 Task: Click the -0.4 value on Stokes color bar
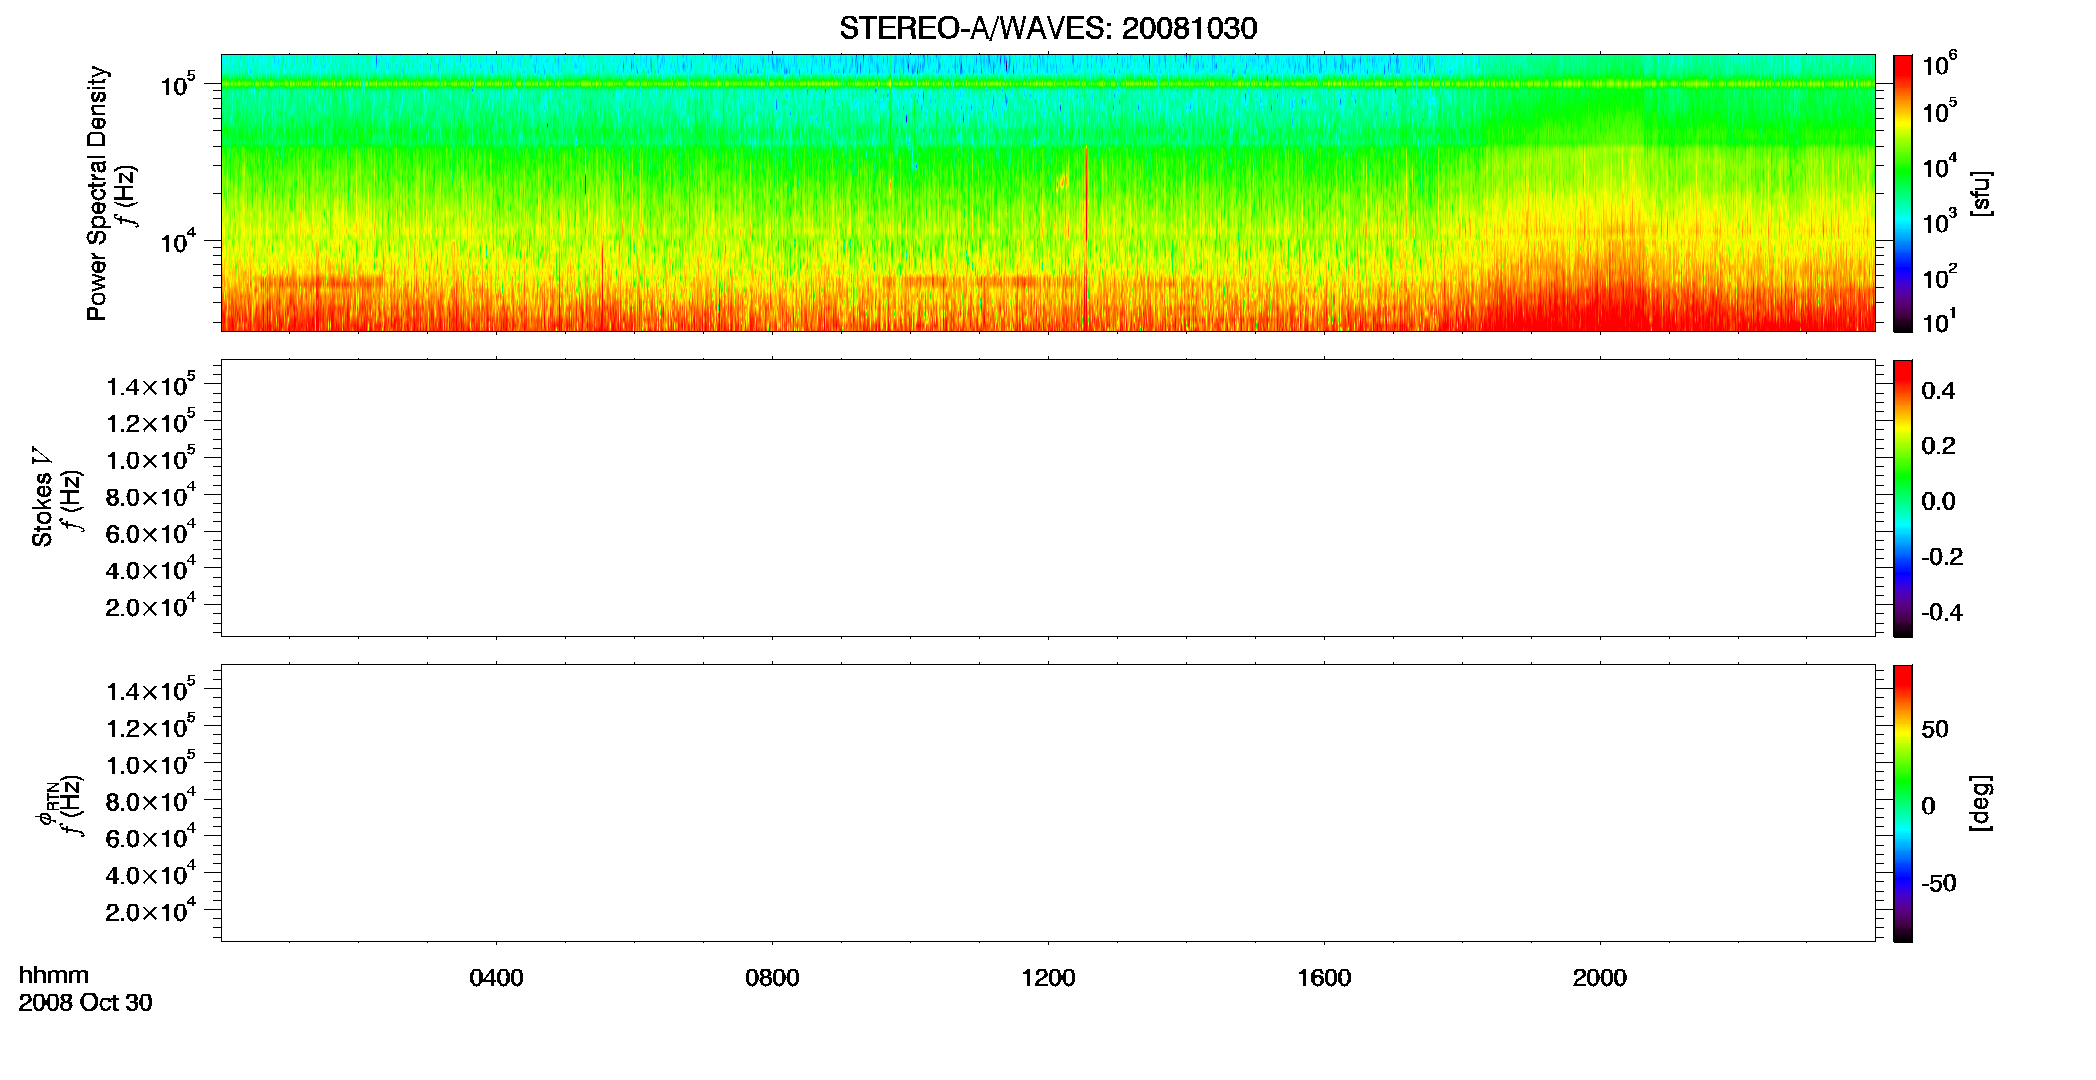click(1942, 613)
